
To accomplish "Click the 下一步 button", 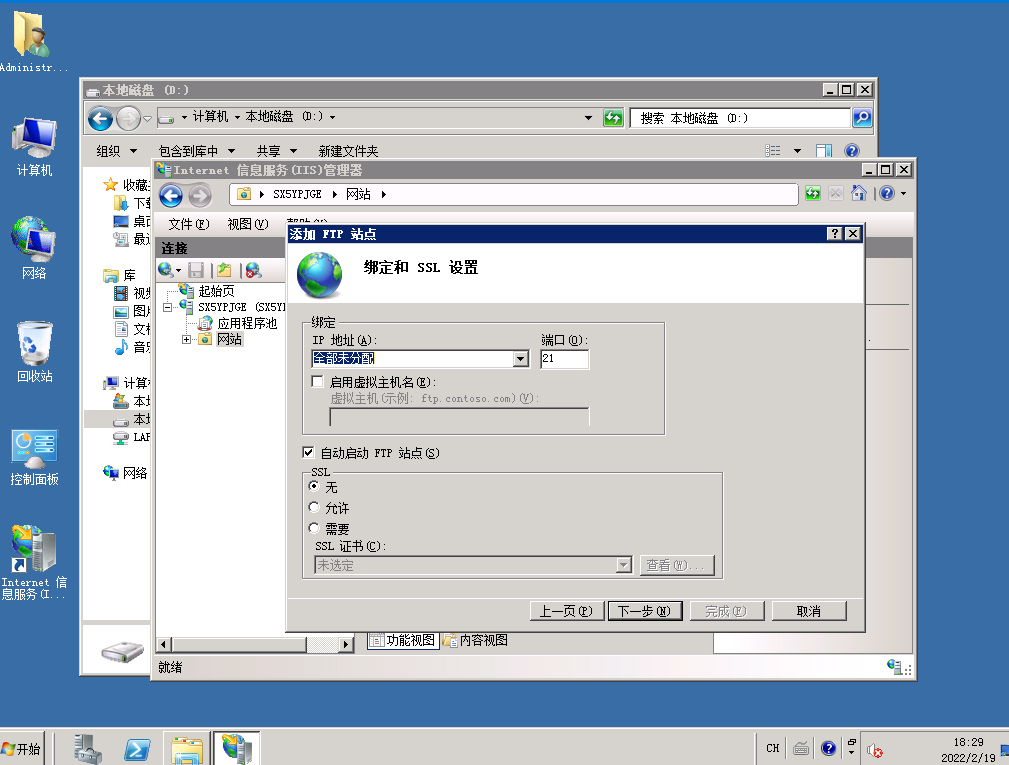I will 644,611.
